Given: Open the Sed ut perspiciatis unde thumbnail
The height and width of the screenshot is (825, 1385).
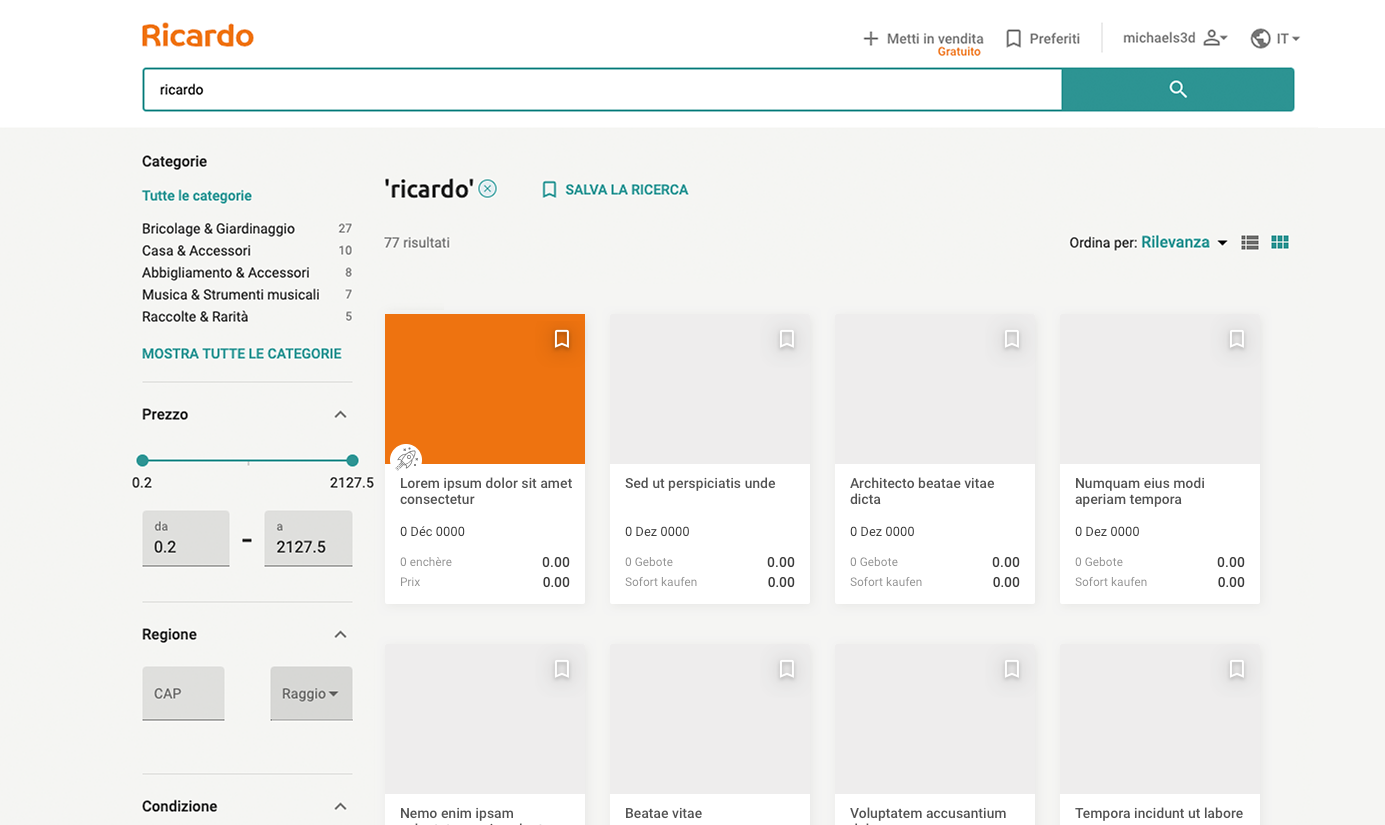Looking at the screenshot, I should 710,389.
